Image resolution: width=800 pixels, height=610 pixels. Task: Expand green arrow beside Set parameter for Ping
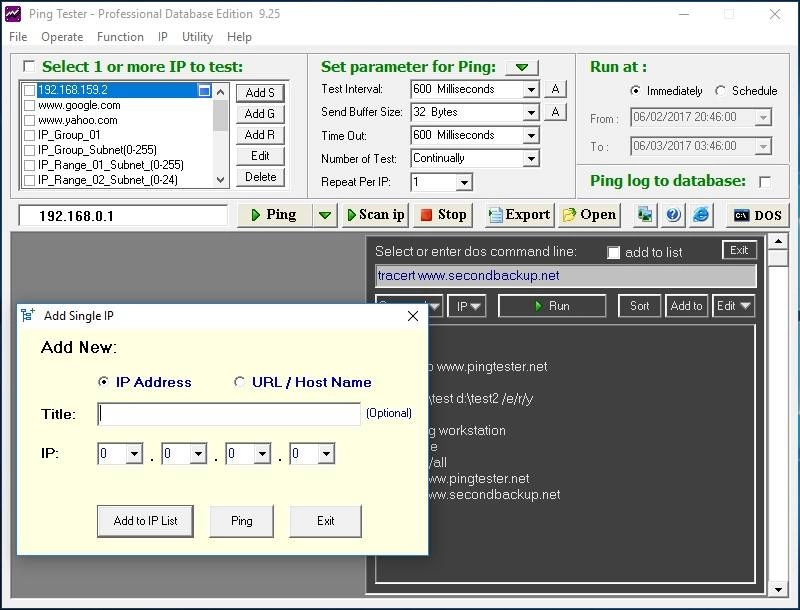click(521, 67)
